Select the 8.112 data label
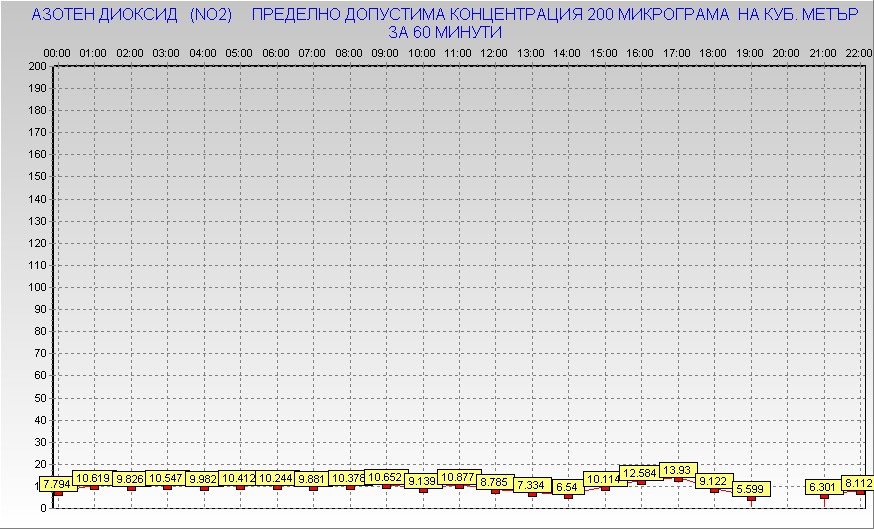Viewport: 874px width, 529px height. click(x=859, y=483)
